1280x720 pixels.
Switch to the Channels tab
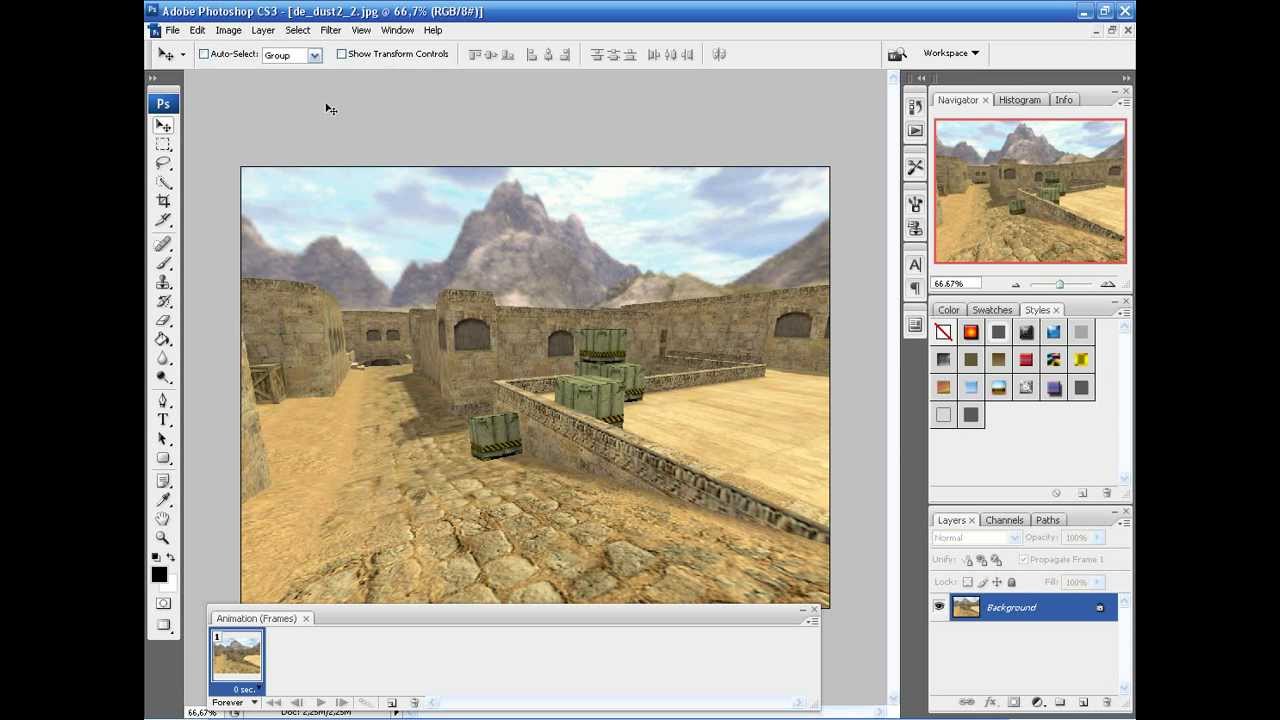coord(1004,520)
